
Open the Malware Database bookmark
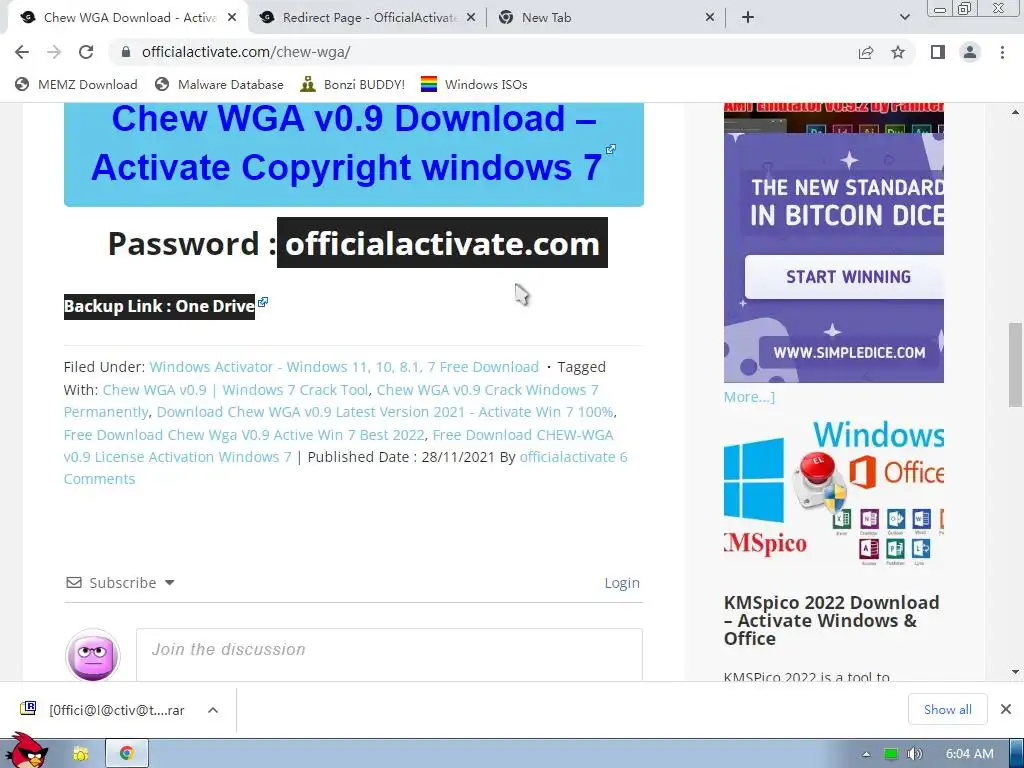219,85
